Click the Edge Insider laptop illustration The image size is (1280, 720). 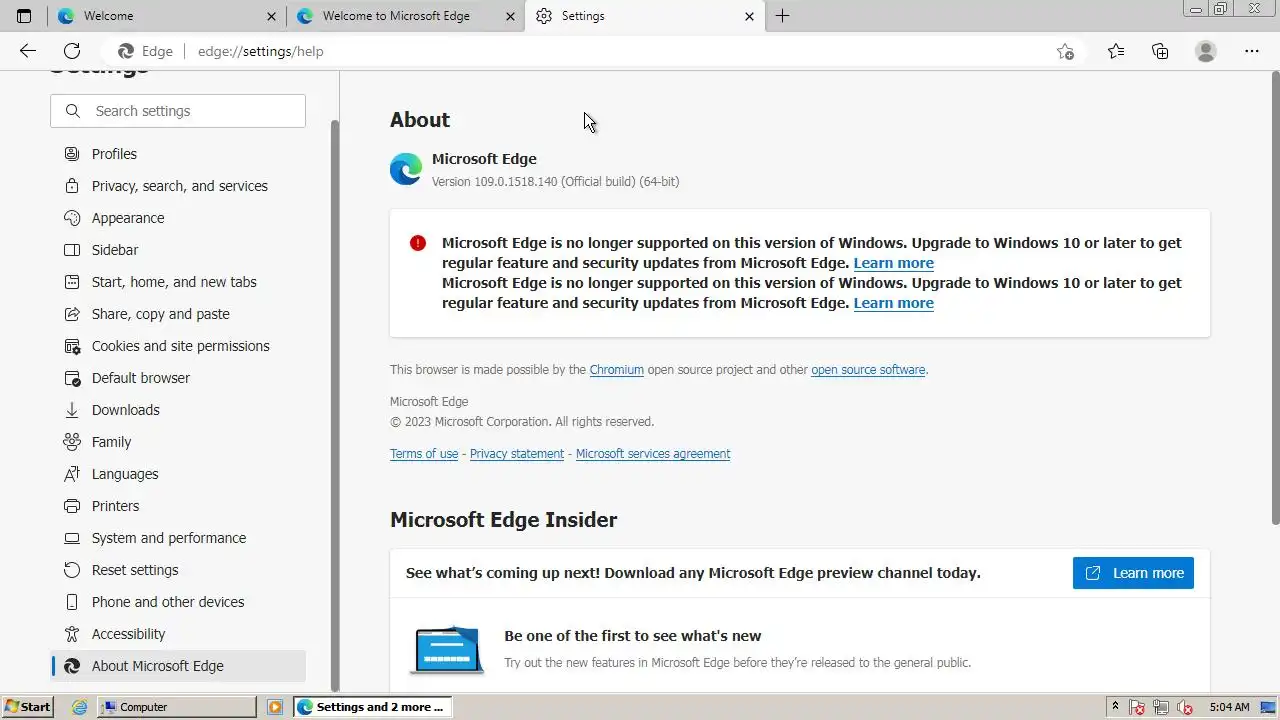pos(447,650)
